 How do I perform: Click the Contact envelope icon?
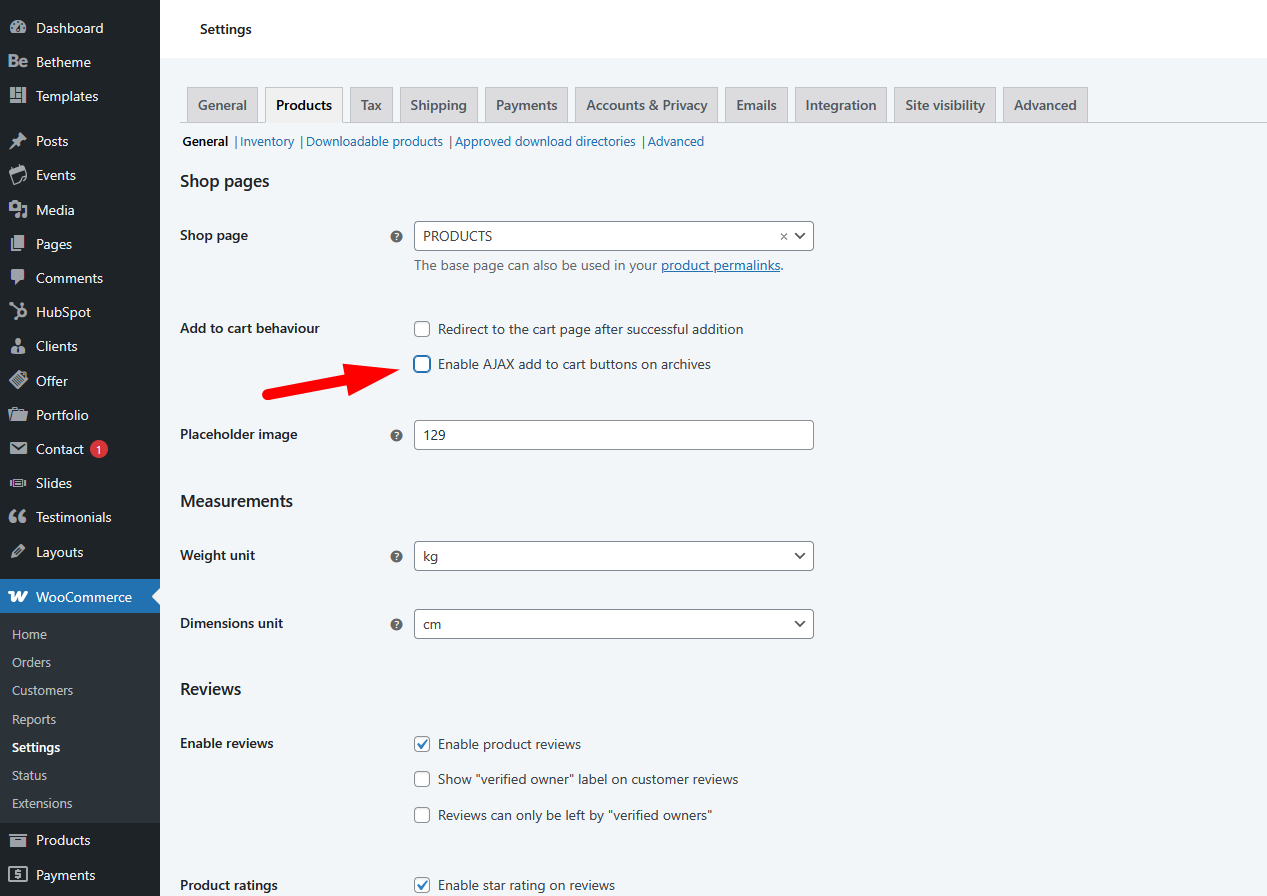pyautogui.click(x=18, y=449)
